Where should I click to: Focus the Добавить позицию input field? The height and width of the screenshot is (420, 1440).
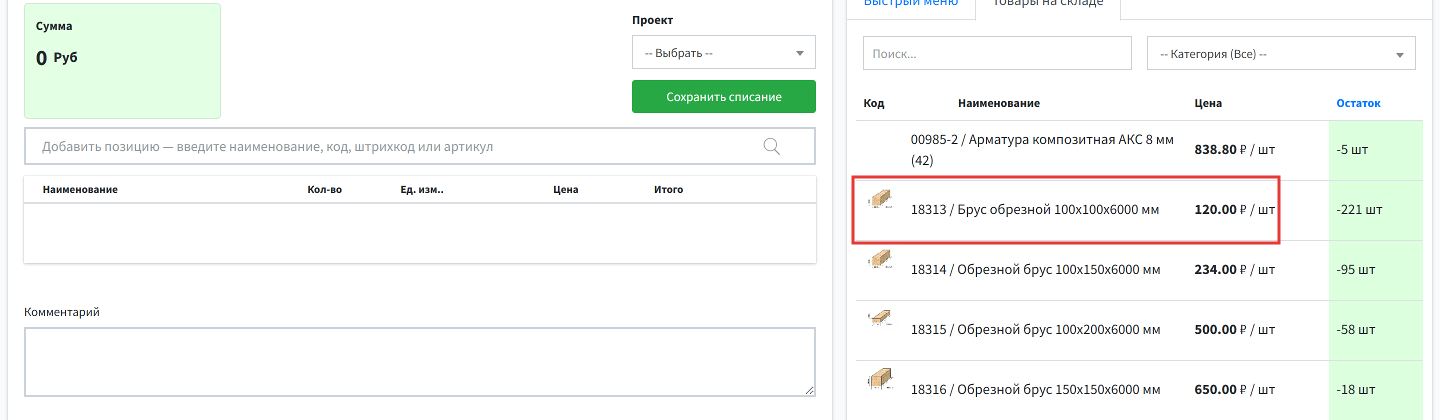420,147
